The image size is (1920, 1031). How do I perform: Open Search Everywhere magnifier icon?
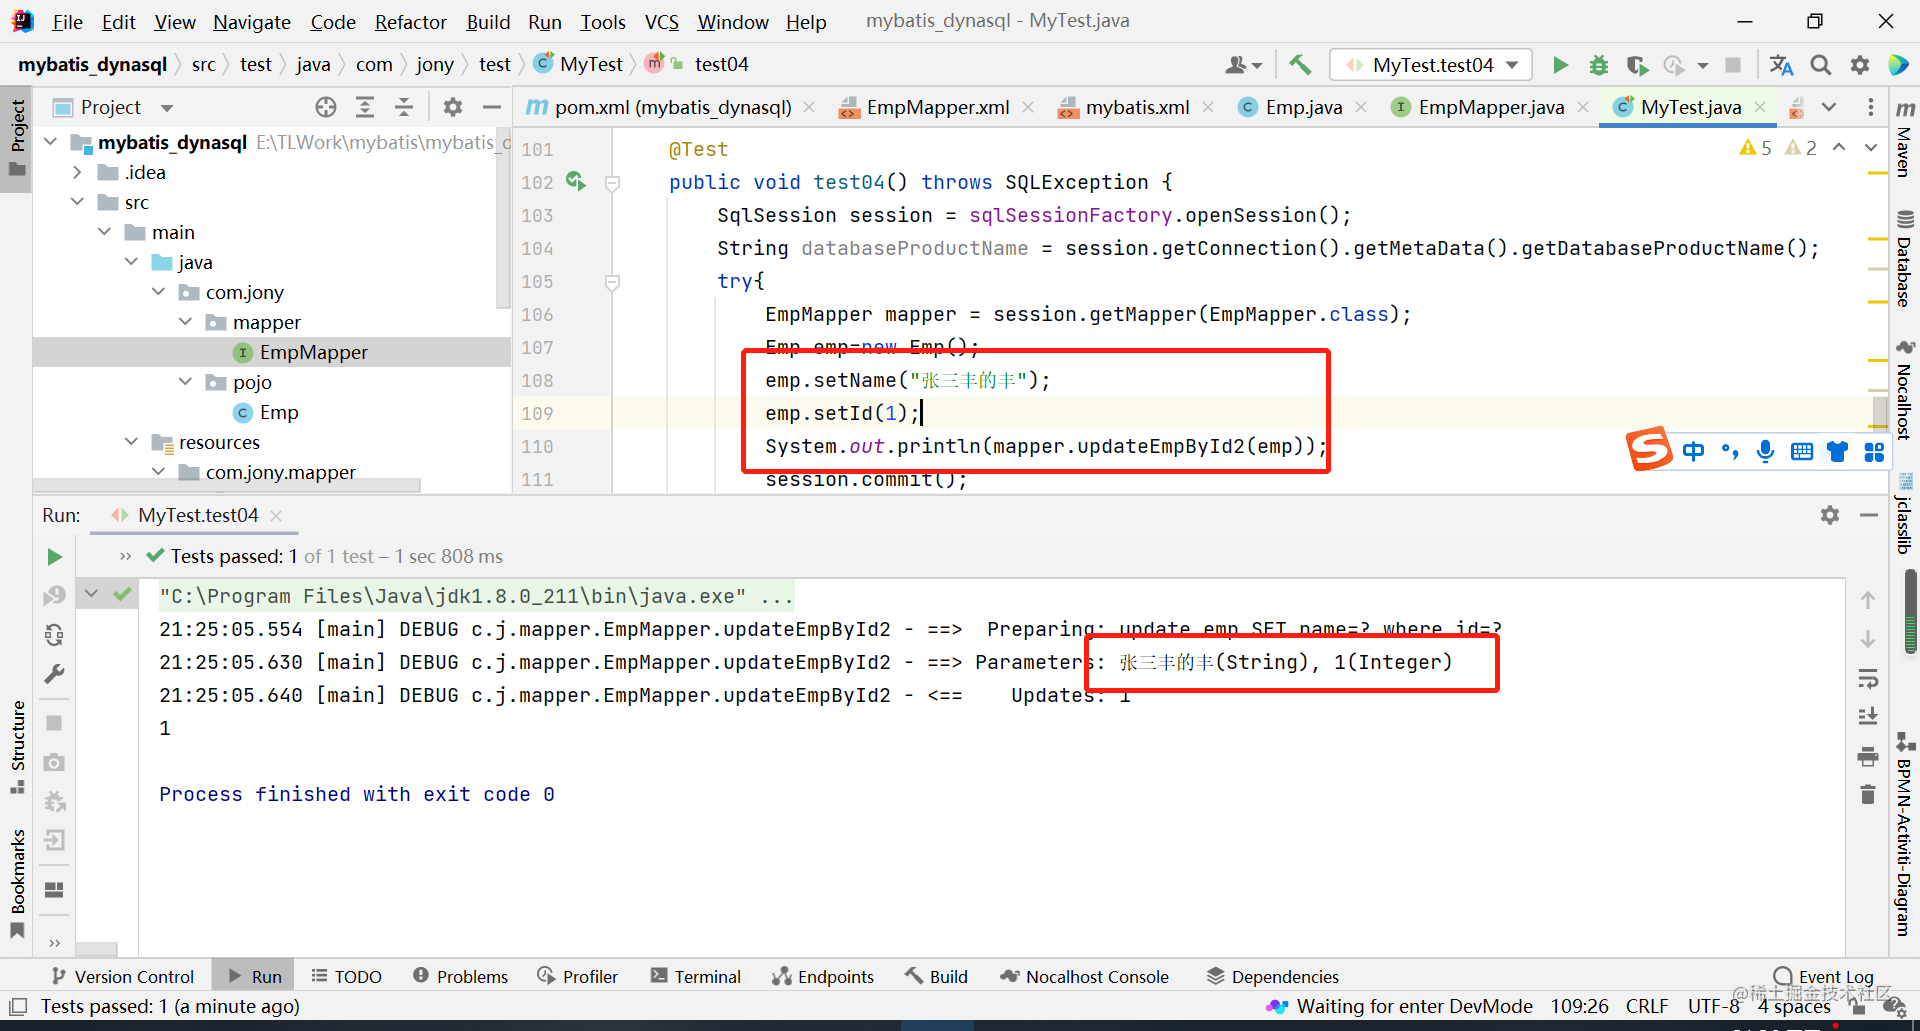pos(1821,65)
